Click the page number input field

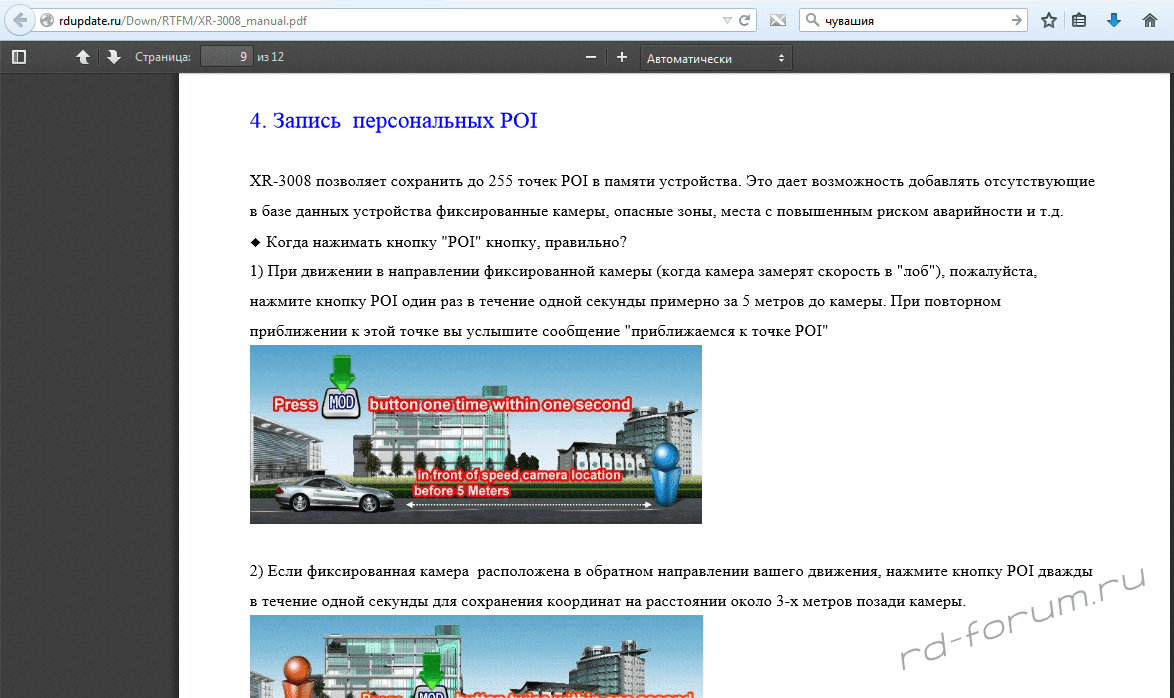click(x=226, y=57)
